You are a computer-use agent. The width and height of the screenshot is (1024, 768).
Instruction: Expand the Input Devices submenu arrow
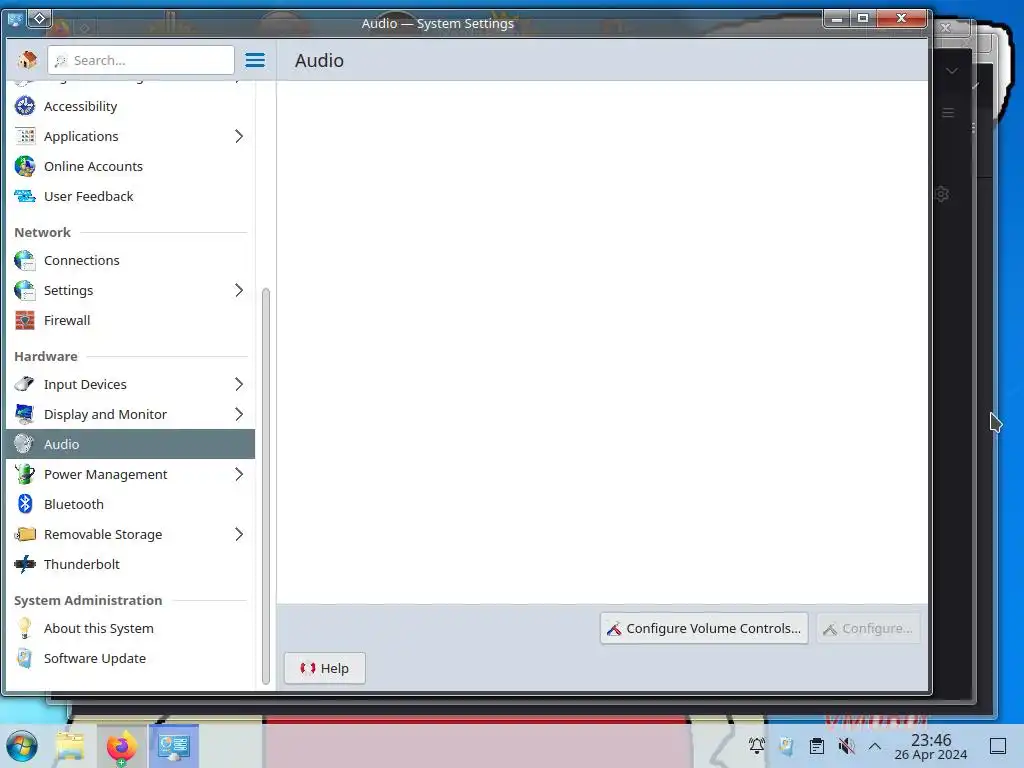point(239,384)
